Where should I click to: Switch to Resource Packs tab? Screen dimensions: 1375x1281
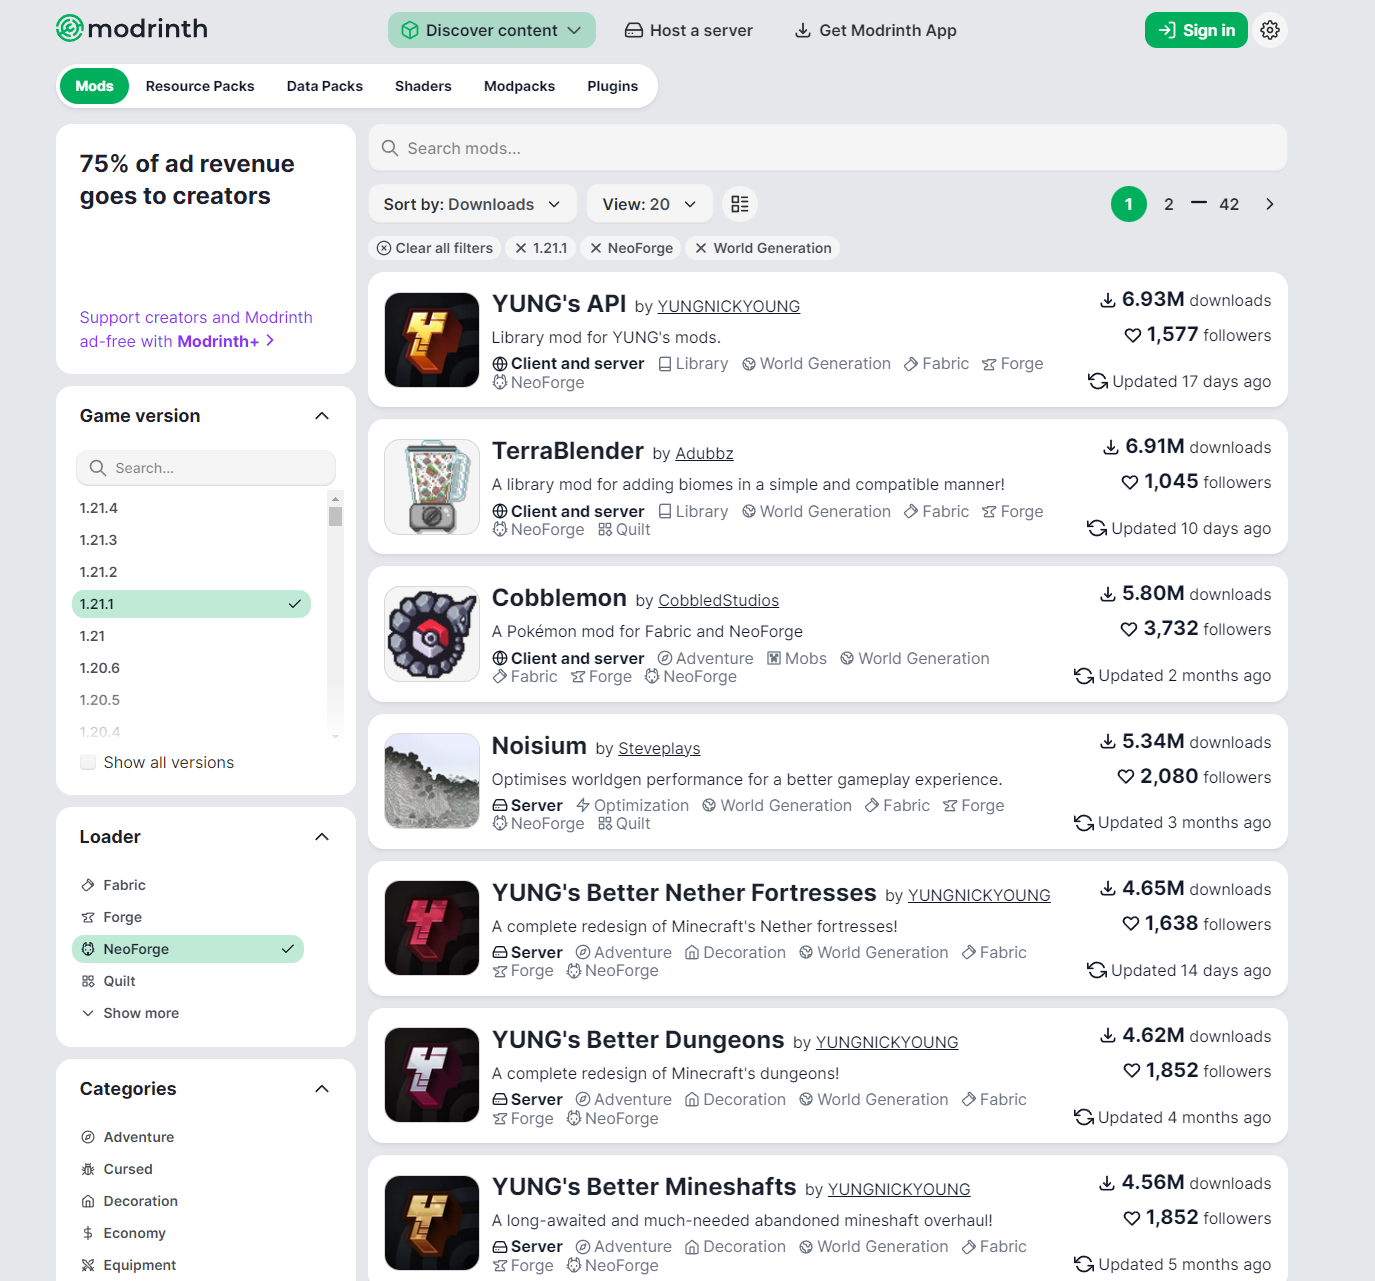[200, 86]
